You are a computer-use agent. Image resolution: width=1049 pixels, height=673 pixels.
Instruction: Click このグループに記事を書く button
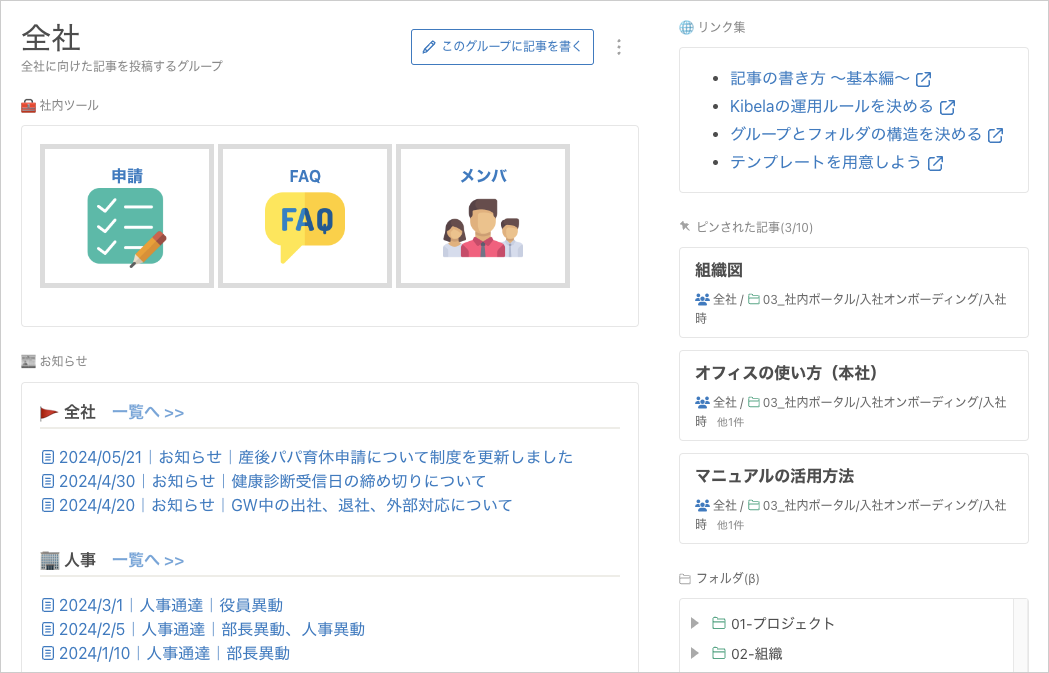pyautogui.click(x=502, y=47)
